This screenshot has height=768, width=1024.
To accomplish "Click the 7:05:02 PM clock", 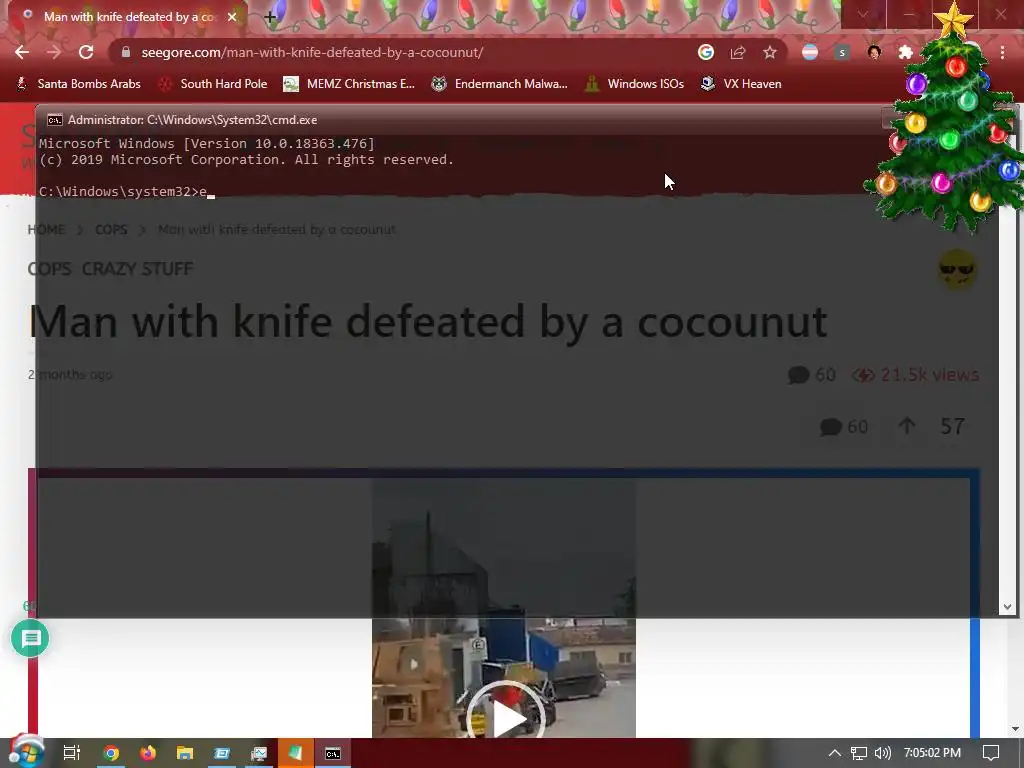I will [x=933, y=753].
